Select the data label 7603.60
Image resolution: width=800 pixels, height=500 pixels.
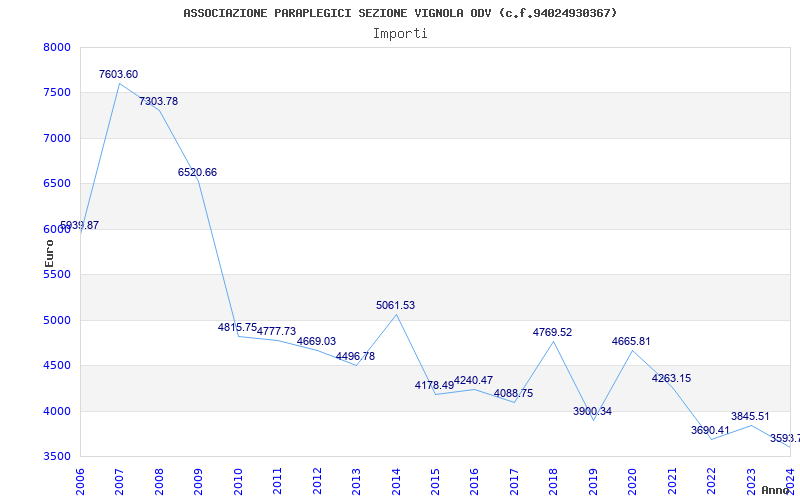118,74
